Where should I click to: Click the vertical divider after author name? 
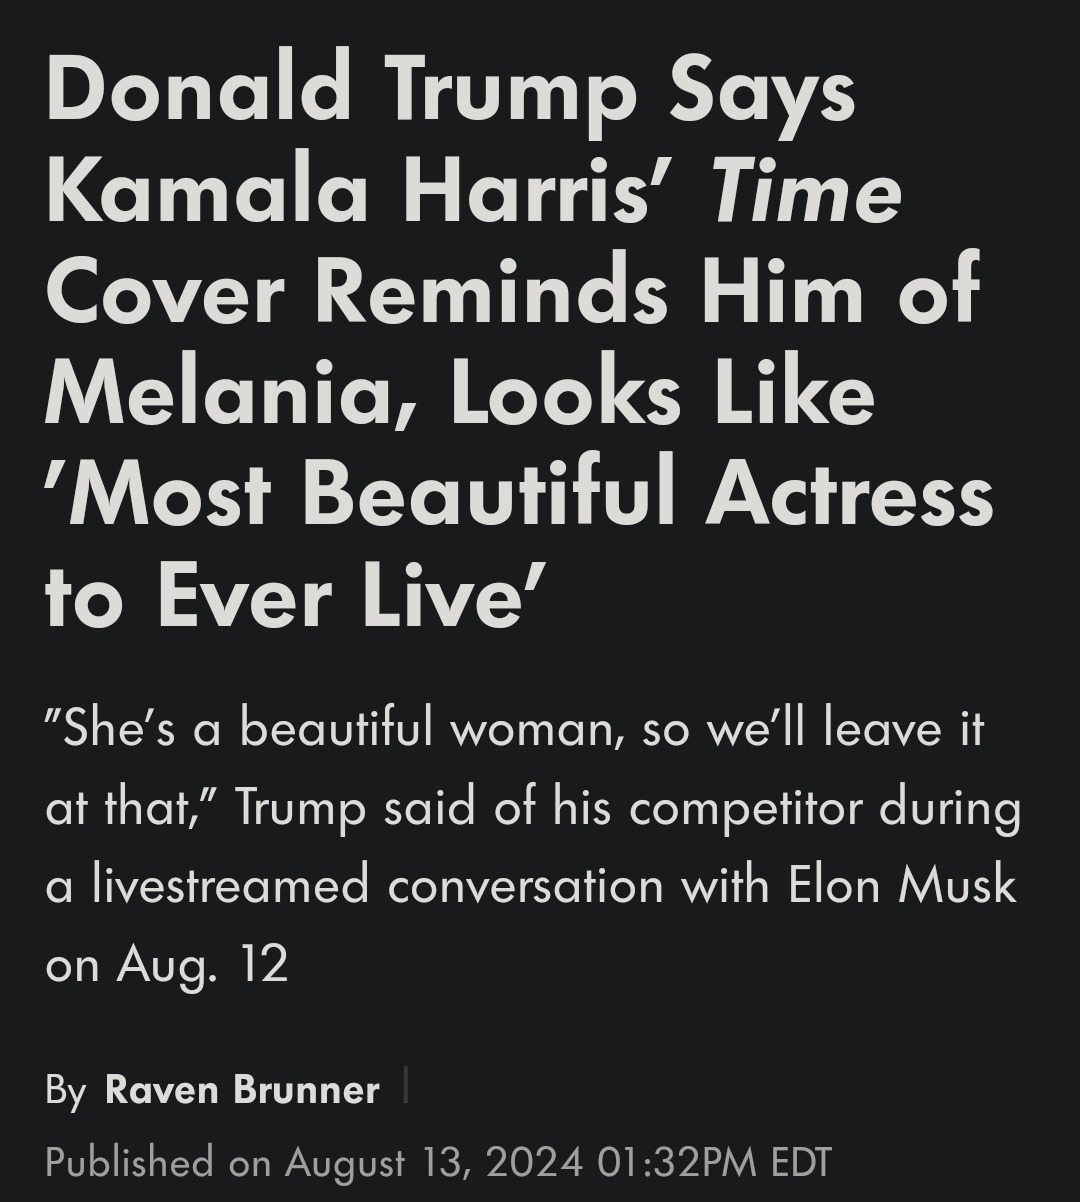tap(405, 1085)
